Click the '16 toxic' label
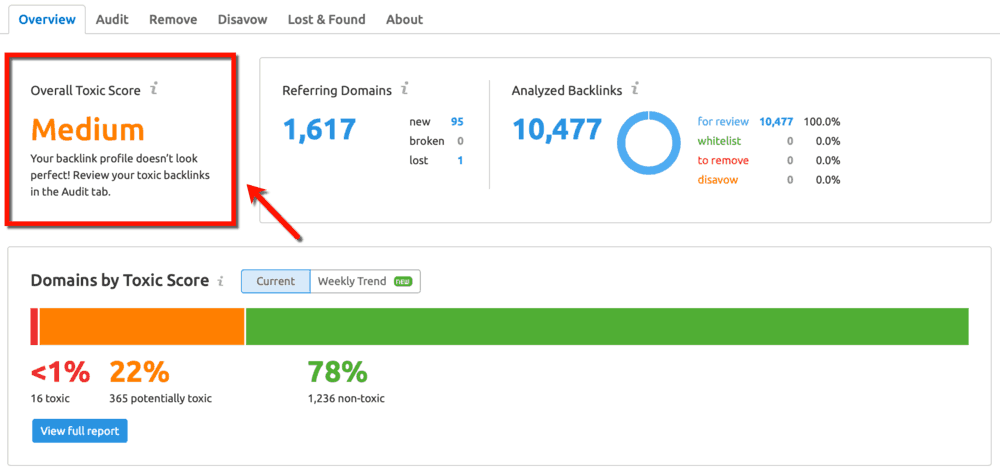Viewport: 1000px width, 476px height. click(x=50, y=399)
